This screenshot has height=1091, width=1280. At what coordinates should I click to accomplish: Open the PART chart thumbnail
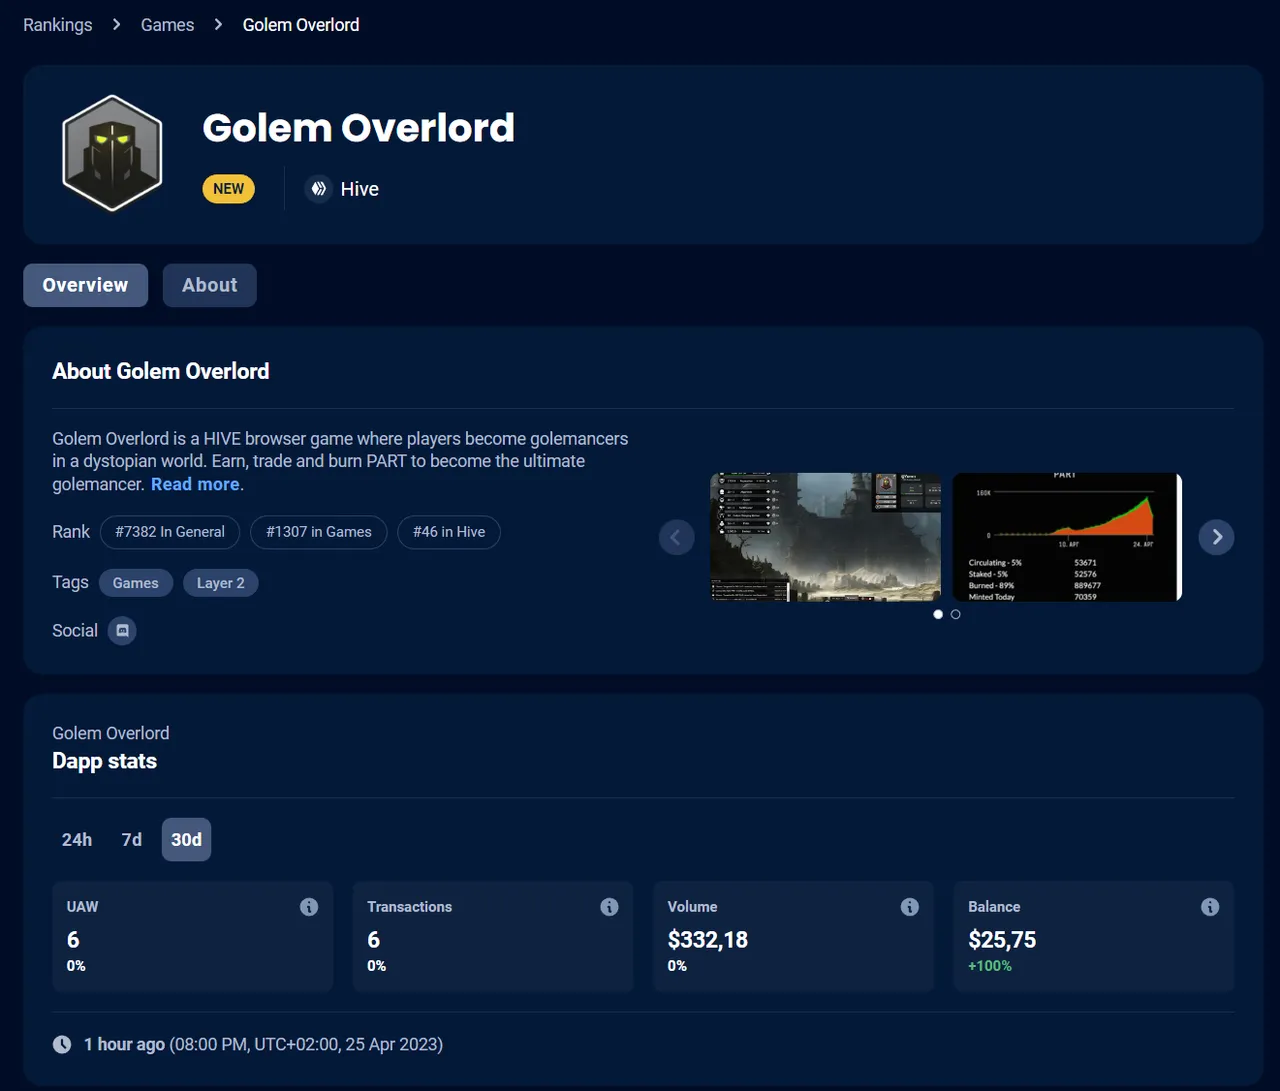[x=1067, y=537]
